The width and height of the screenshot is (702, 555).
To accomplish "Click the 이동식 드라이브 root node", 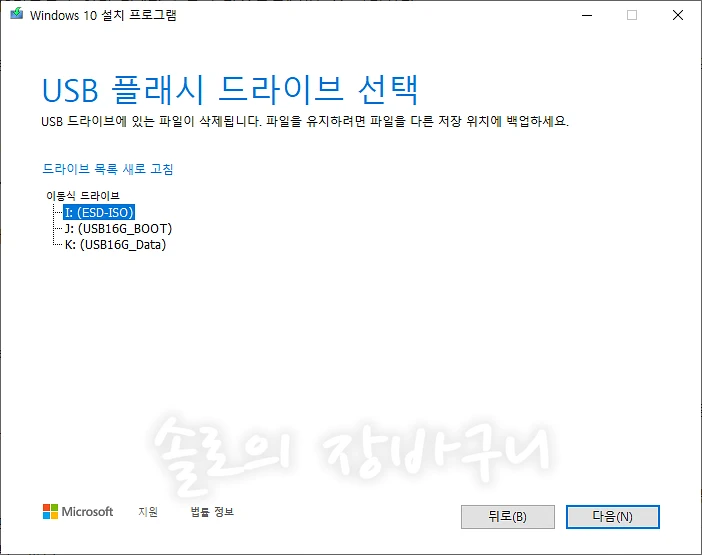I will pyautogui.click(x=83, y=196).
